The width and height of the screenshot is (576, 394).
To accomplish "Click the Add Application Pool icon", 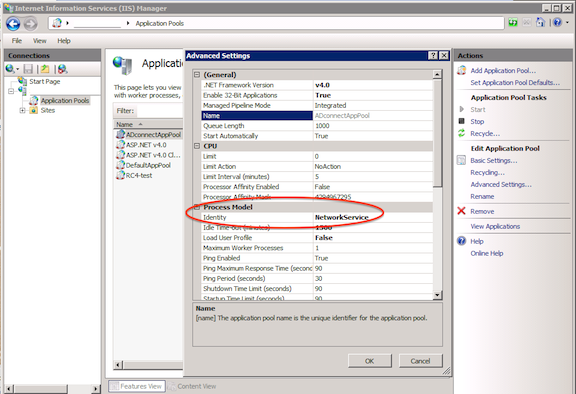I will pyautogui.click(x=461, y=70).
